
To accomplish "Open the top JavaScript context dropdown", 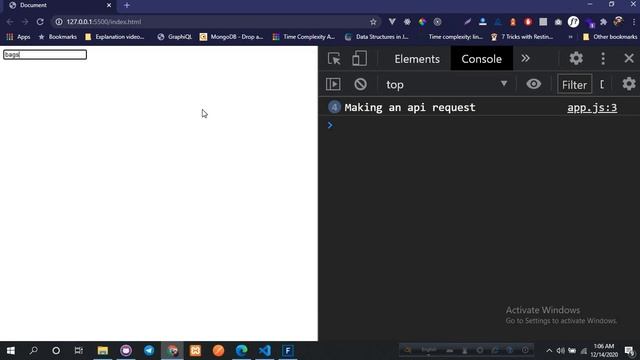I will [447, 84].
